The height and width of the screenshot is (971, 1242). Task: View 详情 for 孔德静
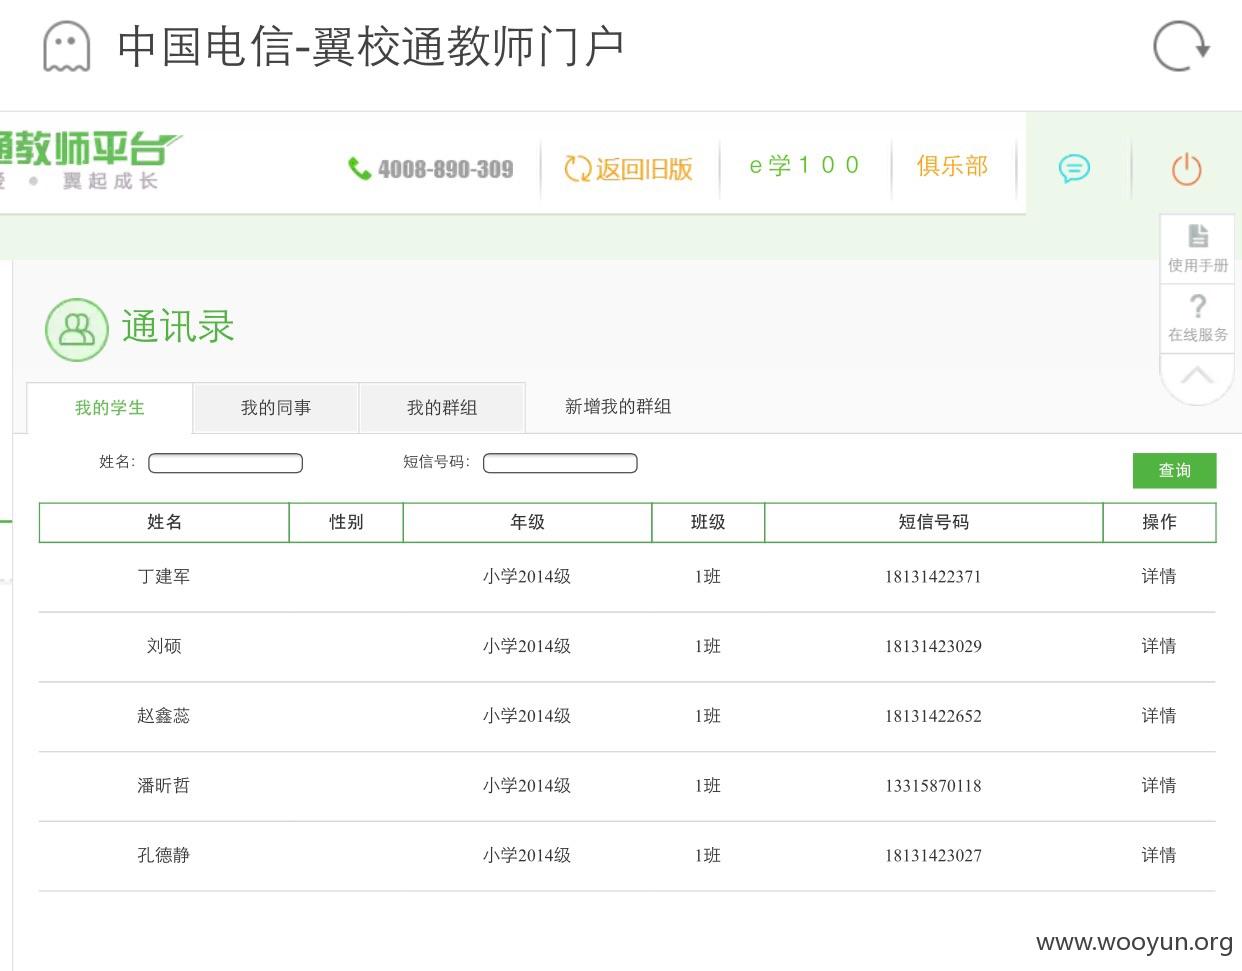[1159, 856]
